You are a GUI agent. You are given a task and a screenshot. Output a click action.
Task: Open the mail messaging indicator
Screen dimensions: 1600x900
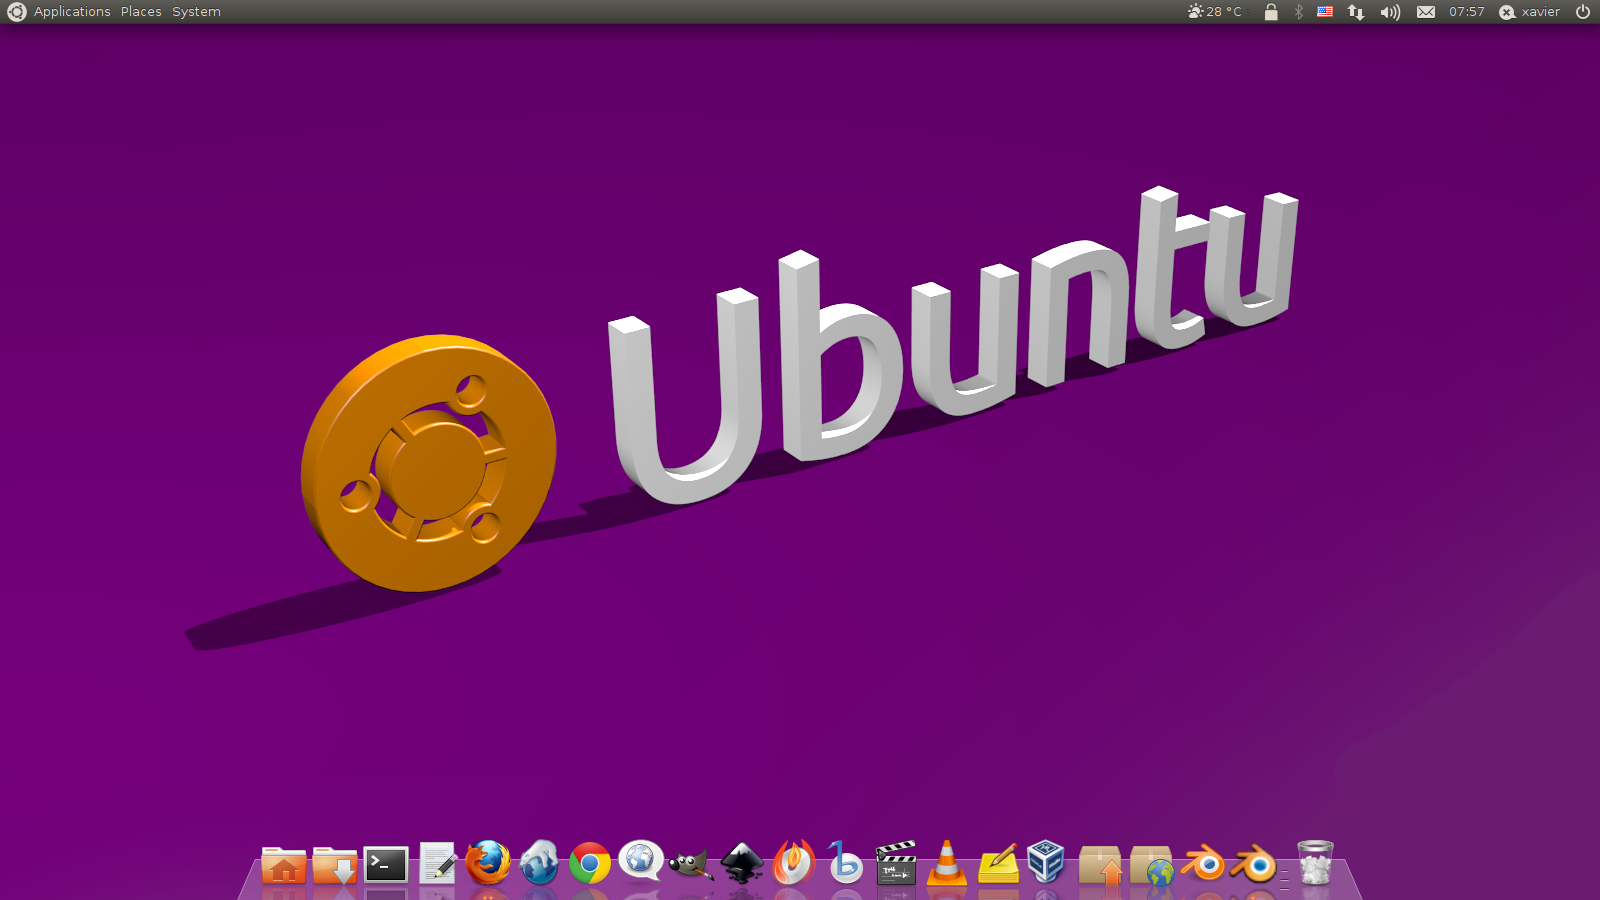click(x=1426, y=12)
